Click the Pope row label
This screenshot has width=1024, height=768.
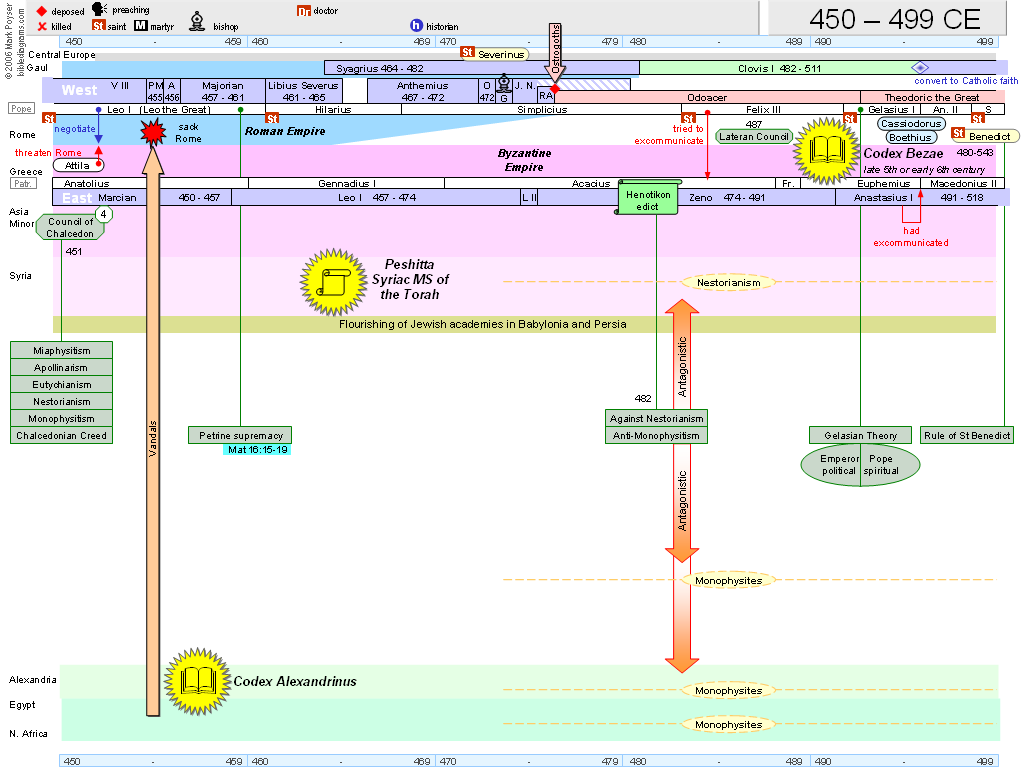tap(21, 108)
